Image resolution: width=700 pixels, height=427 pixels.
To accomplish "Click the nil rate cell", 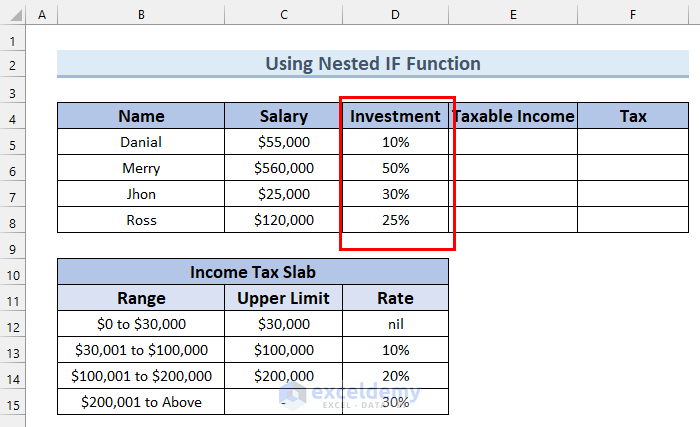I will point(395,324).
